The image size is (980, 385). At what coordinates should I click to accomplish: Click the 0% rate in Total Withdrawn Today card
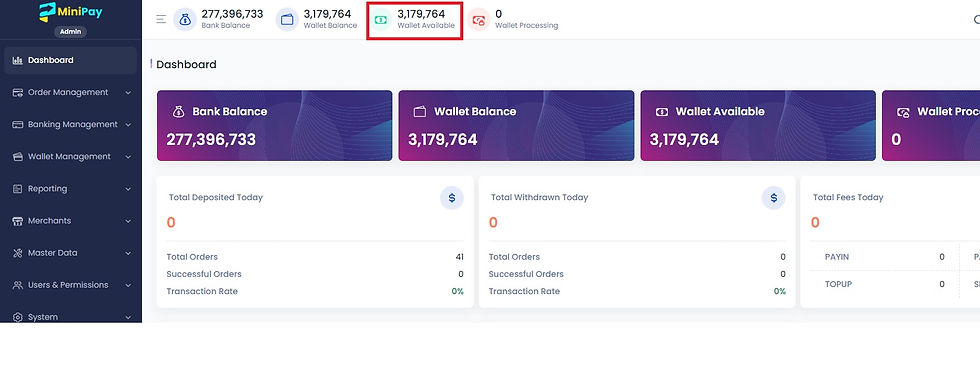[x=779, y=291]
